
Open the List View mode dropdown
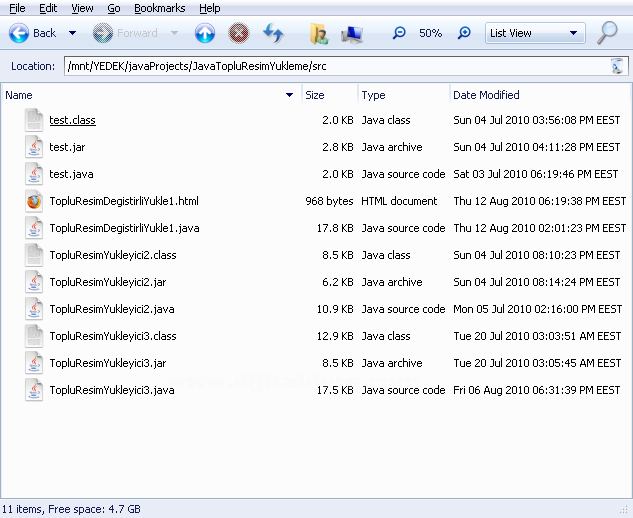point(535,33)
